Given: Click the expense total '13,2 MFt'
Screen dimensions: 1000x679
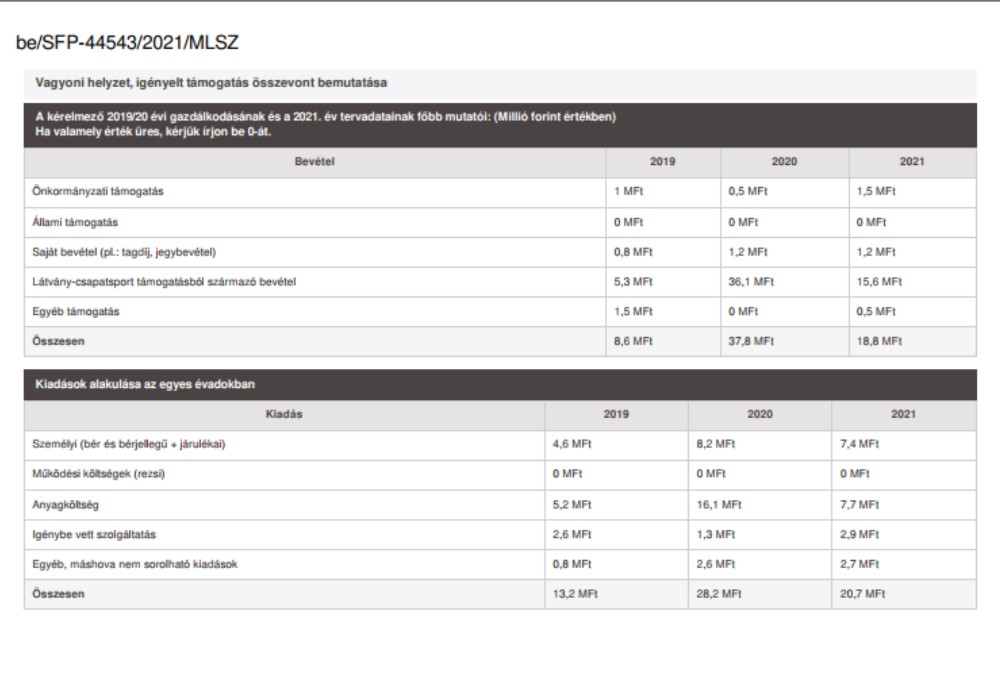Looking at the screenshot, I should tap(575, 594).
